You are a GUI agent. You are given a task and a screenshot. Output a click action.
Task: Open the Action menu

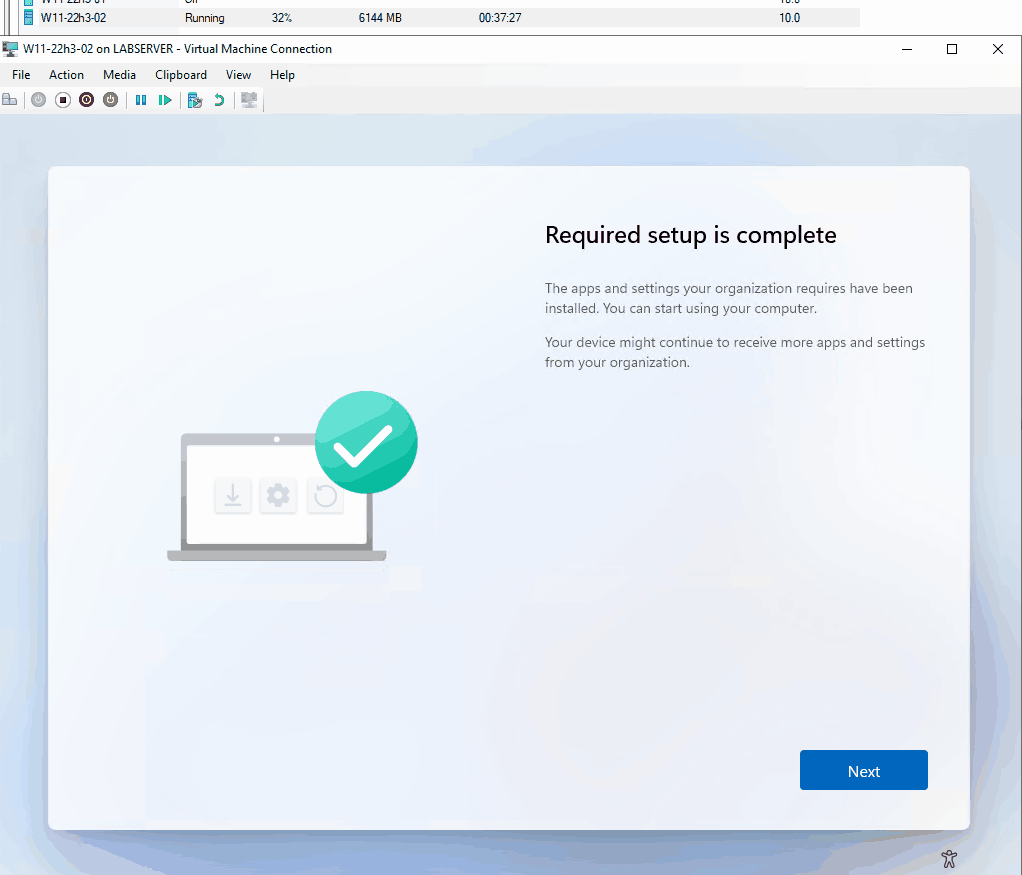(x=67, y=75)
